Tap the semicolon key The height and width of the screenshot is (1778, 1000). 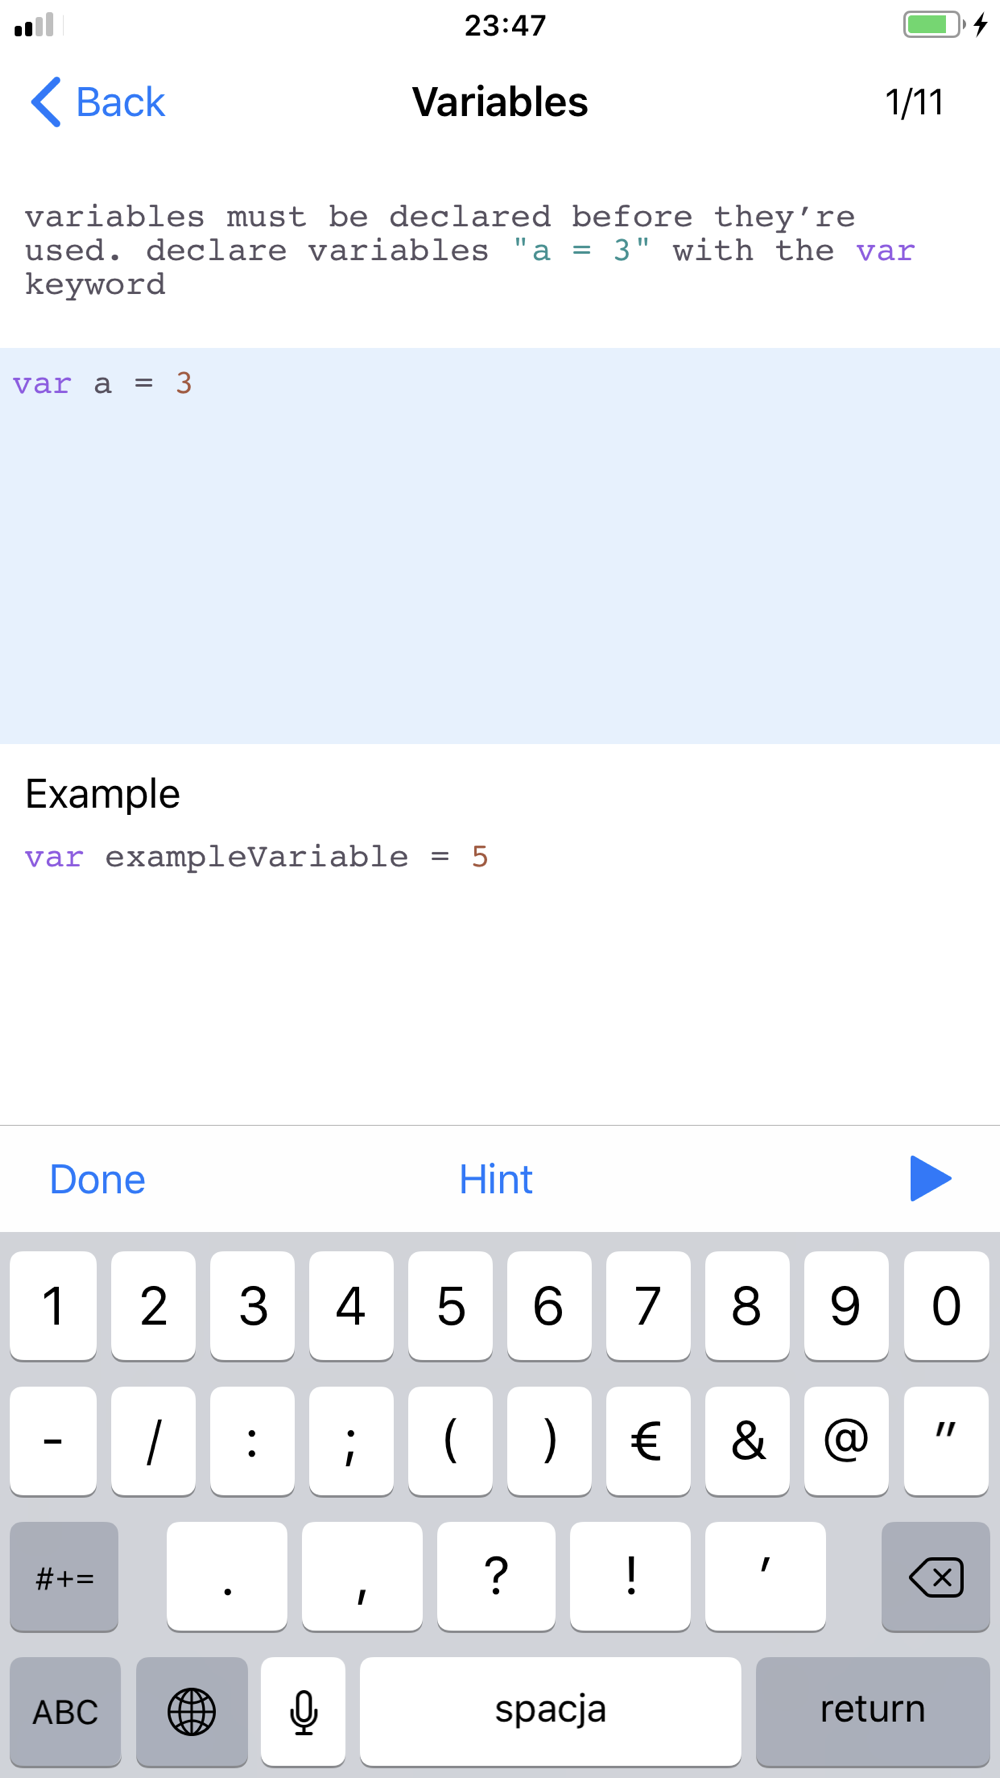tap(351, 1441)
